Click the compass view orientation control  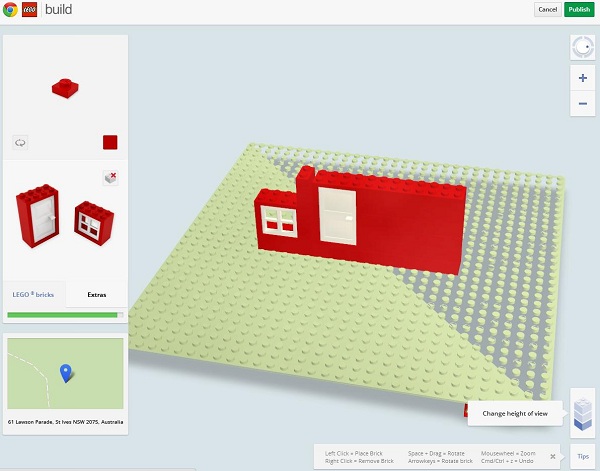click(582, 47)
